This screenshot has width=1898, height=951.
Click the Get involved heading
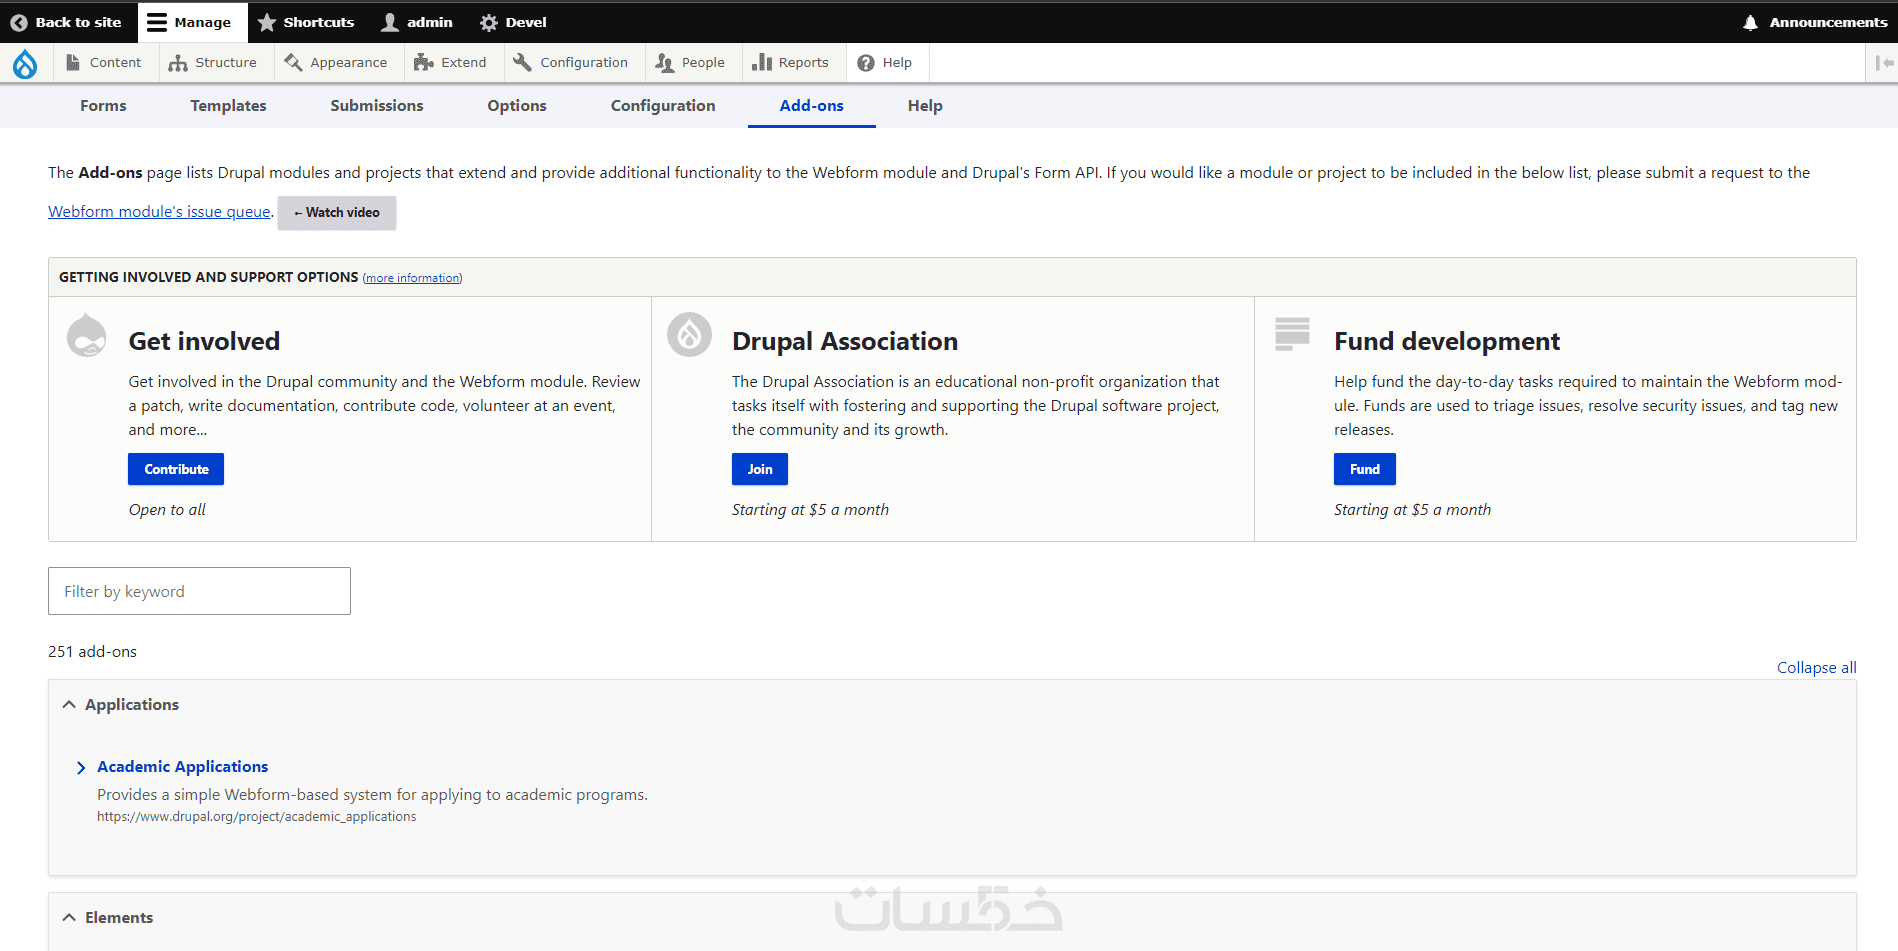pos(204,341)
